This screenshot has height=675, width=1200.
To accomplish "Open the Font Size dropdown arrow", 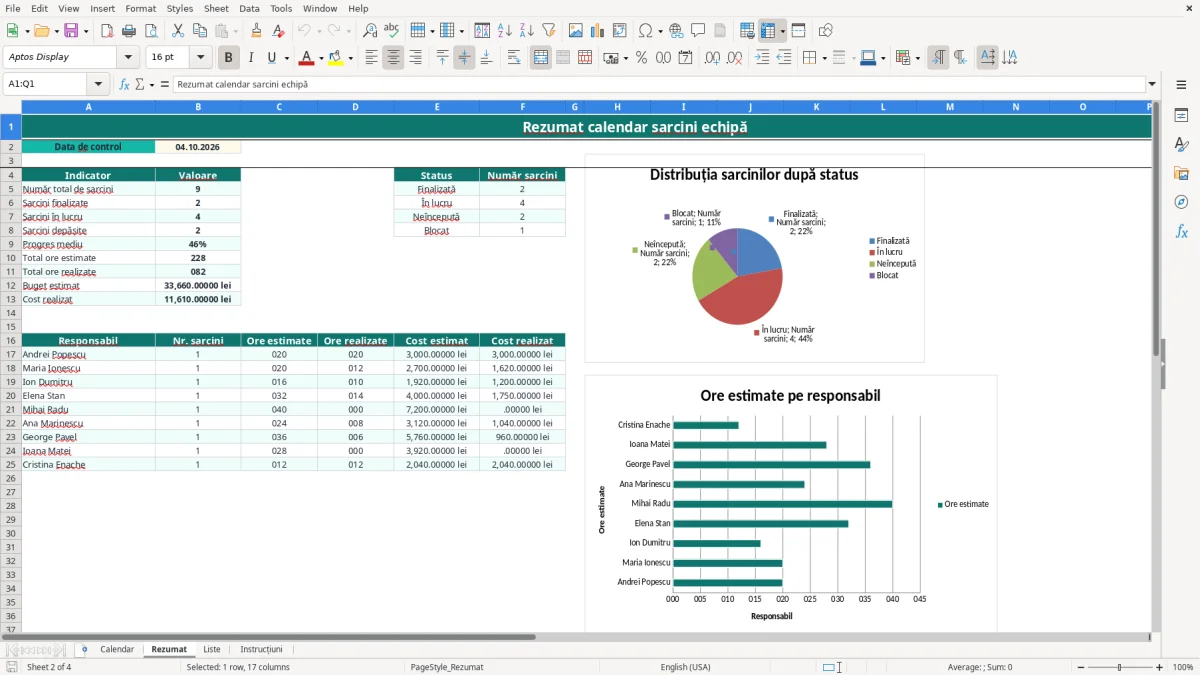I will click(201, 58).
